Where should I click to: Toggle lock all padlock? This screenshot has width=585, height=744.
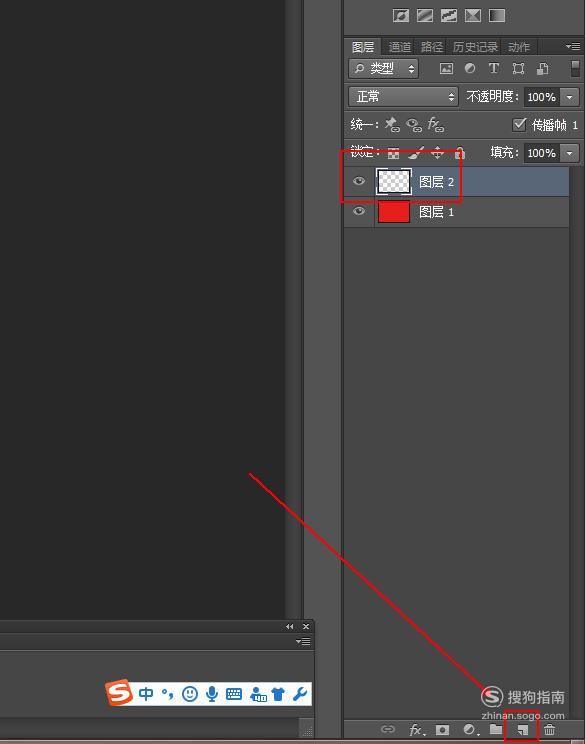(x=459, y=153)
